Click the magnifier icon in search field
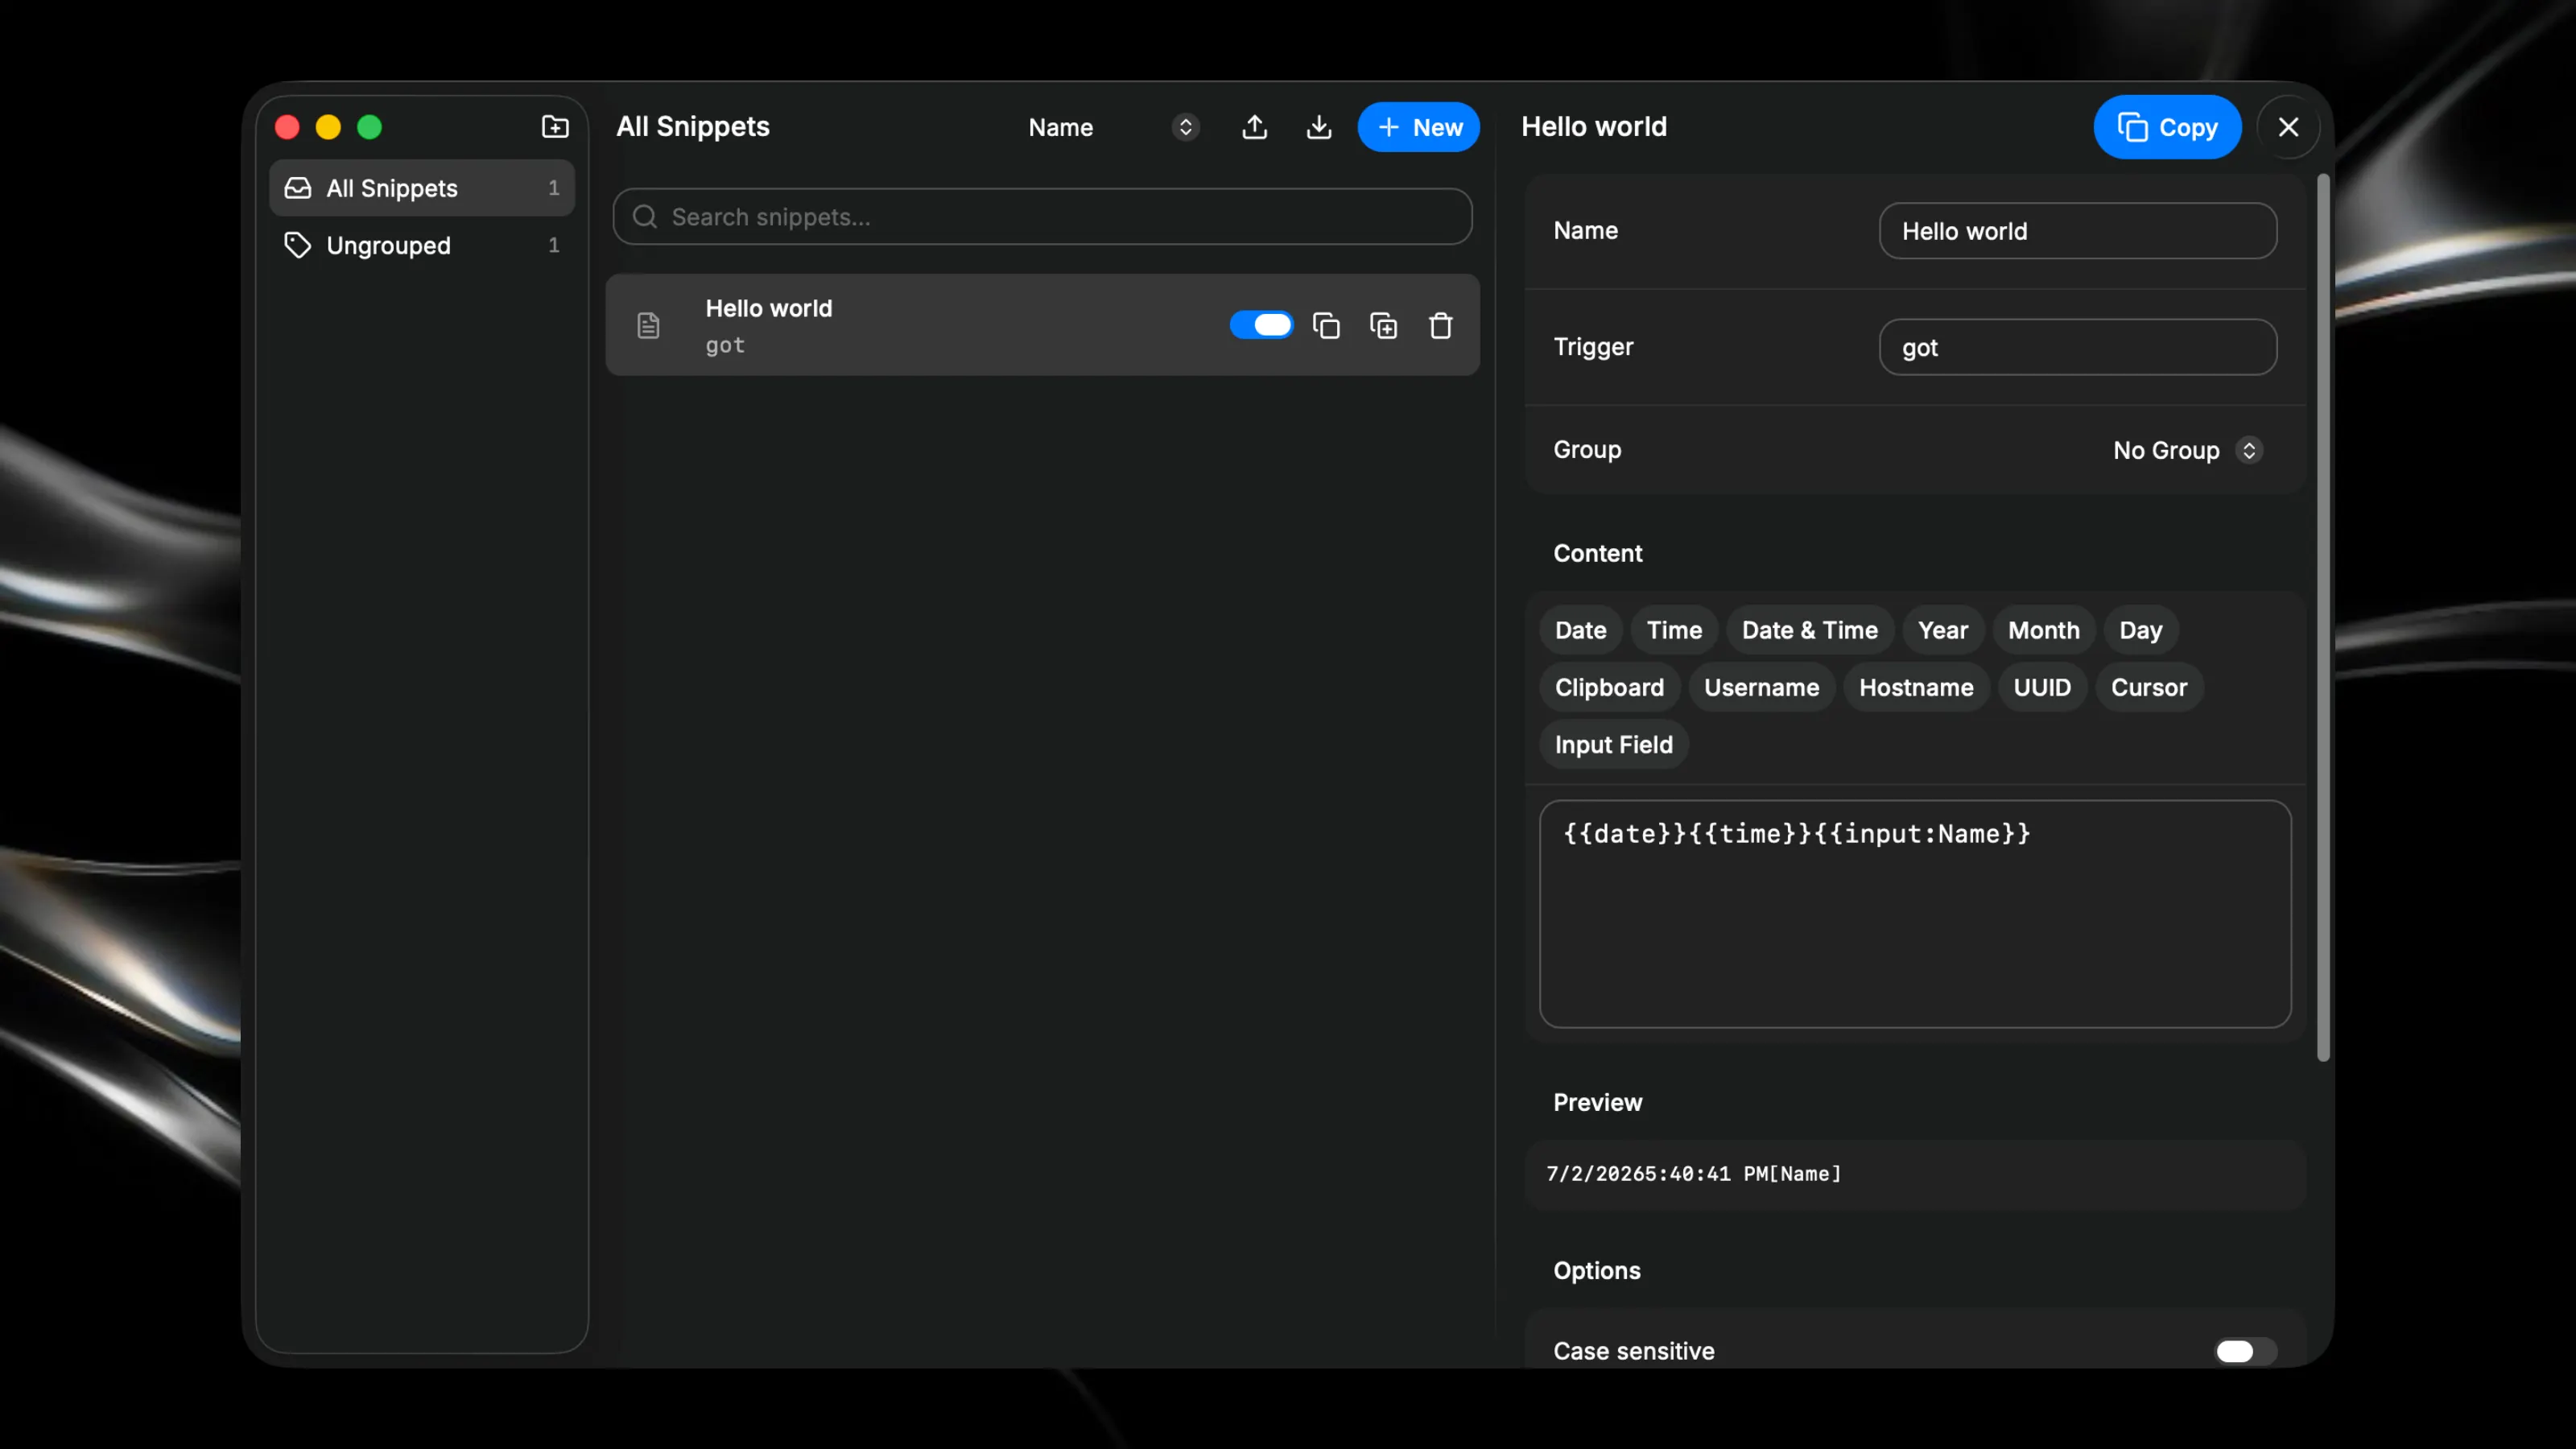Viewport: 2576px width, 1449px height. tap(645, 216)
